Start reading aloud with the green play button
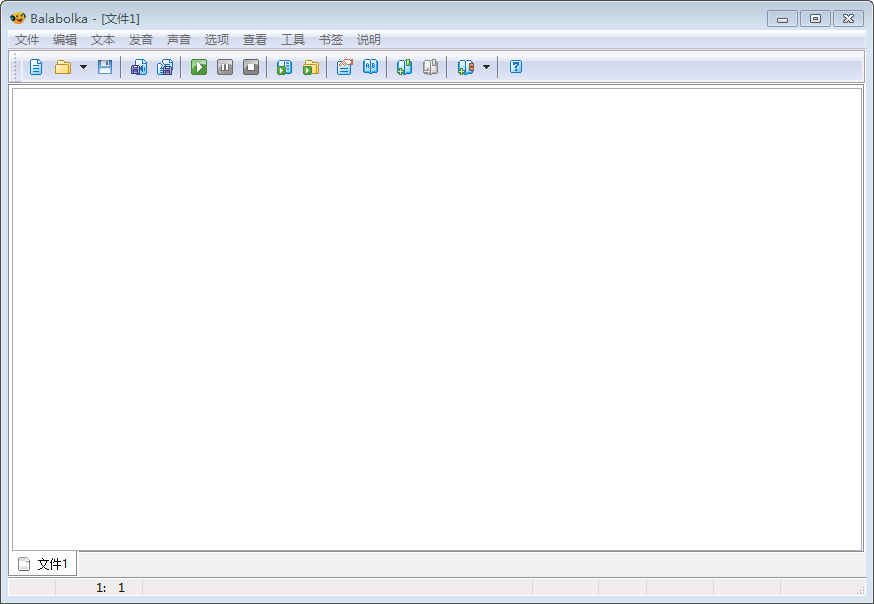This screenshot has height=604, width=874. 199,67
